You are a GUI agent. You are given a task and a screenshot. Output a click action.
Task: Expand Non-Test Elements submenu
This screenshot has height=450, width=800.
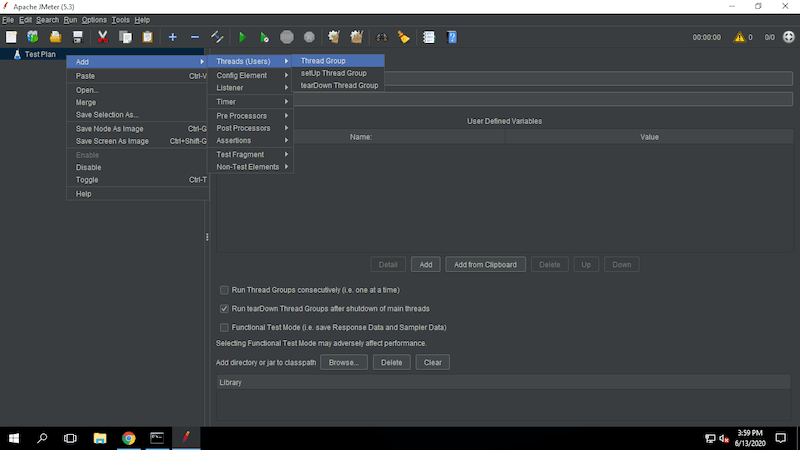click(x=250, y=167)
